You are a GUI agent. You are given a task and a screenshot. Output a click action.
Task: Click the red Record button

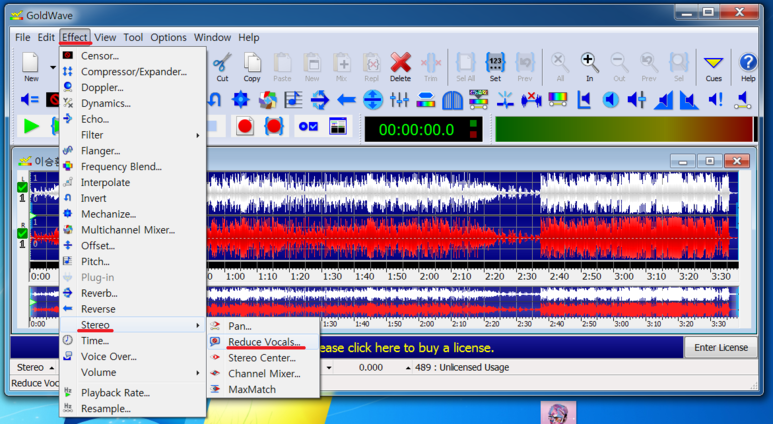245,127
